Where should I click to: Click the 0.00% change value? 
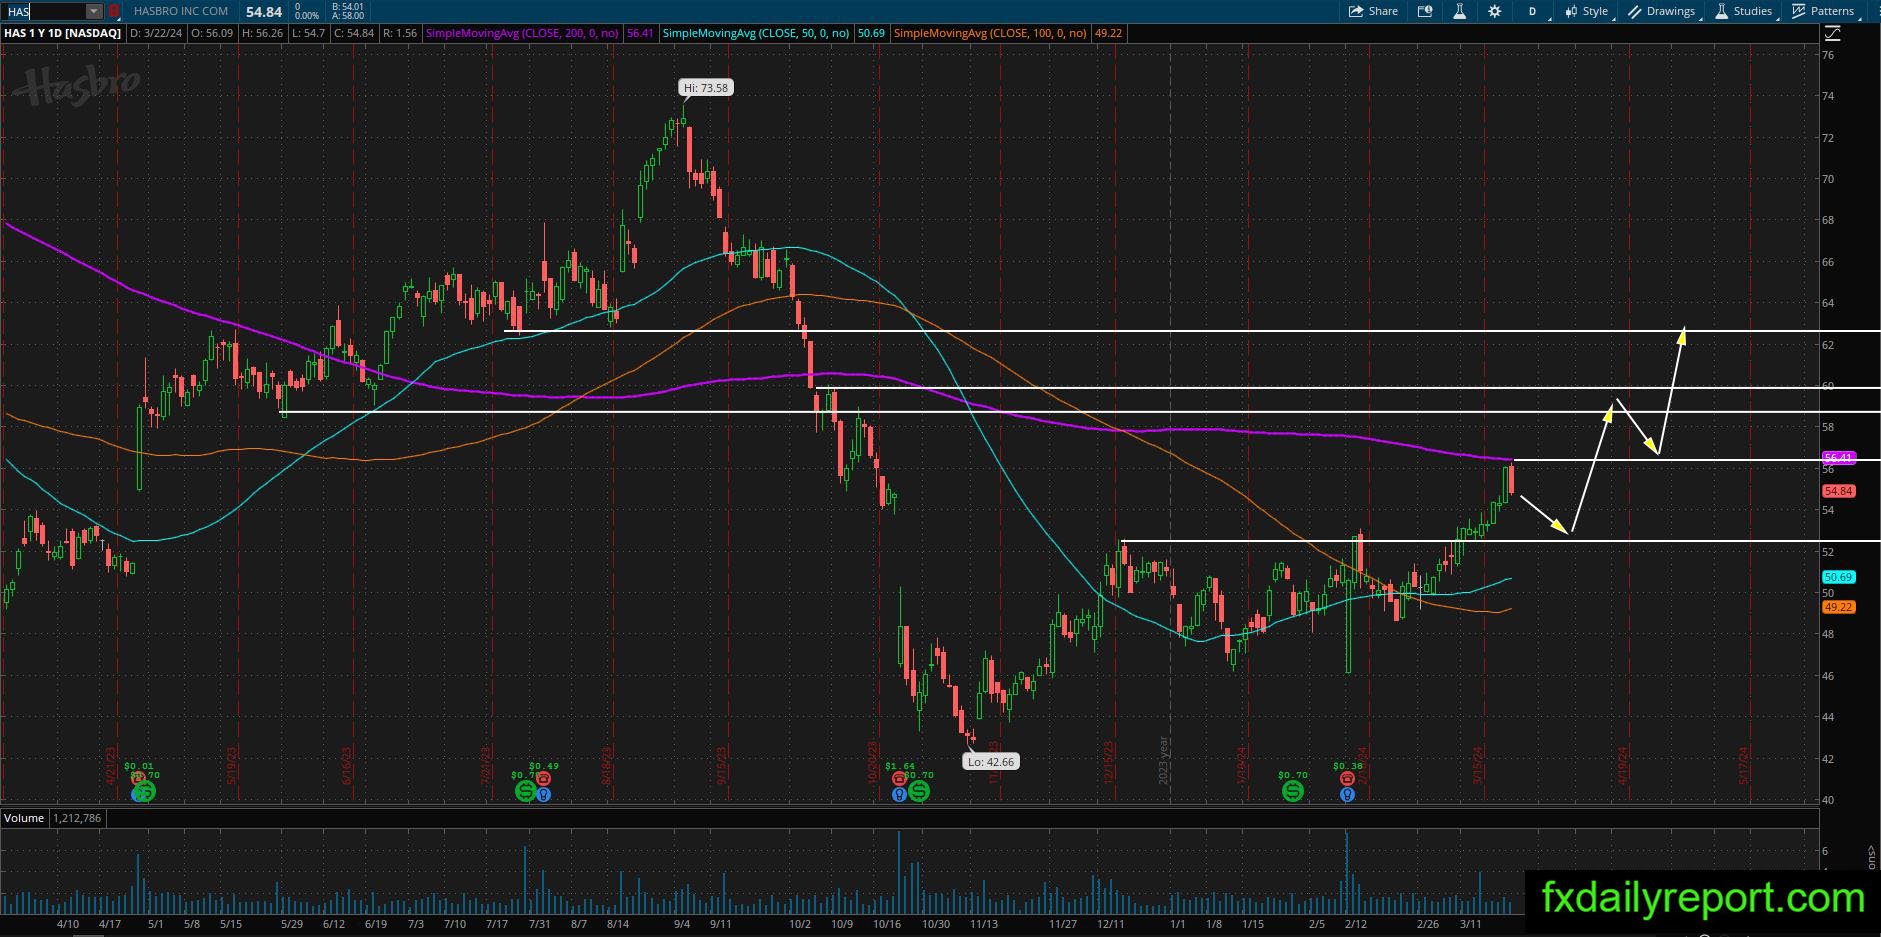click(x=307, y=16)
